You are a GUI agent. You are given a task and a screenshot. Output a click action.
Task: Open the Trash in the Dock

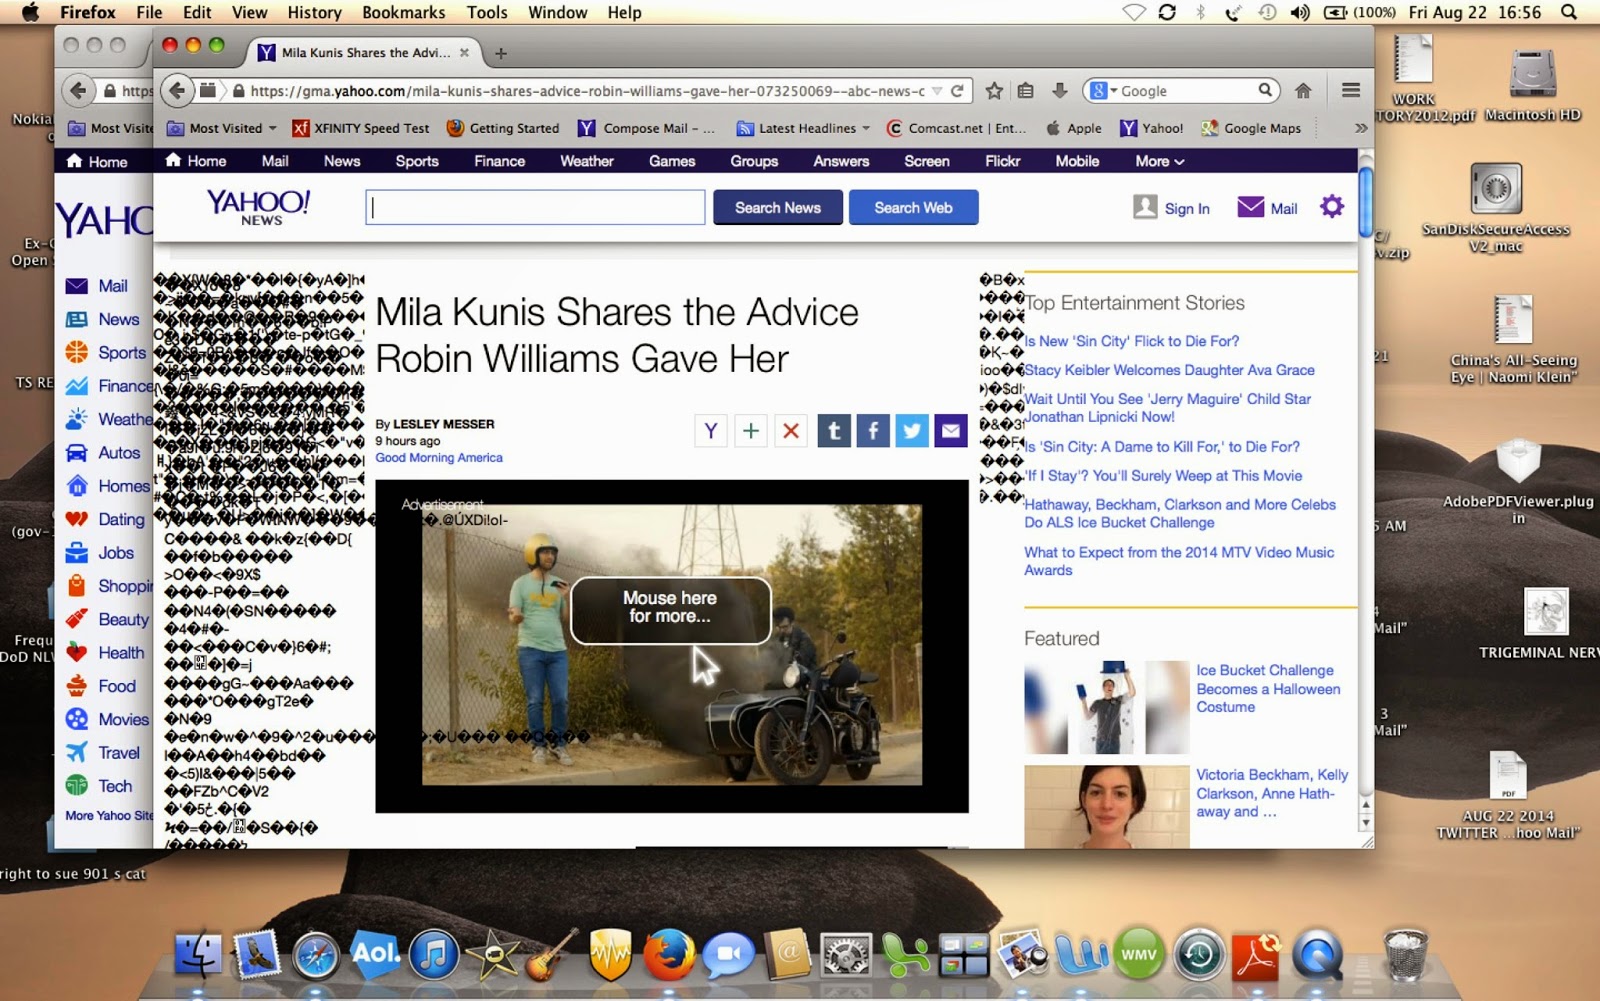point(1405,954)
